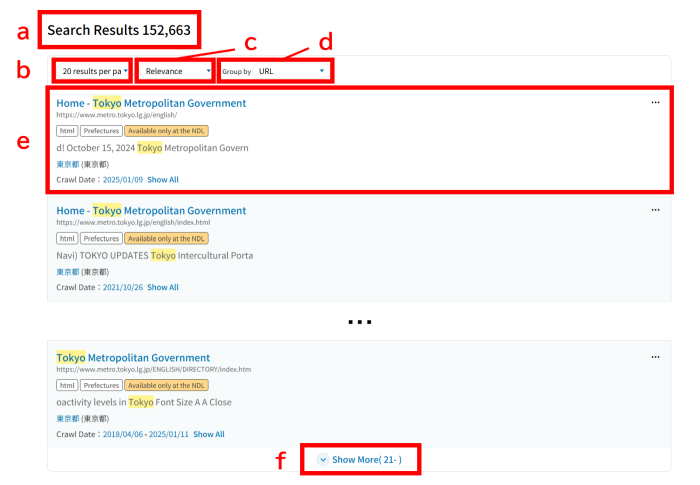Open 東京都 link in first result

tap(67, 164)
